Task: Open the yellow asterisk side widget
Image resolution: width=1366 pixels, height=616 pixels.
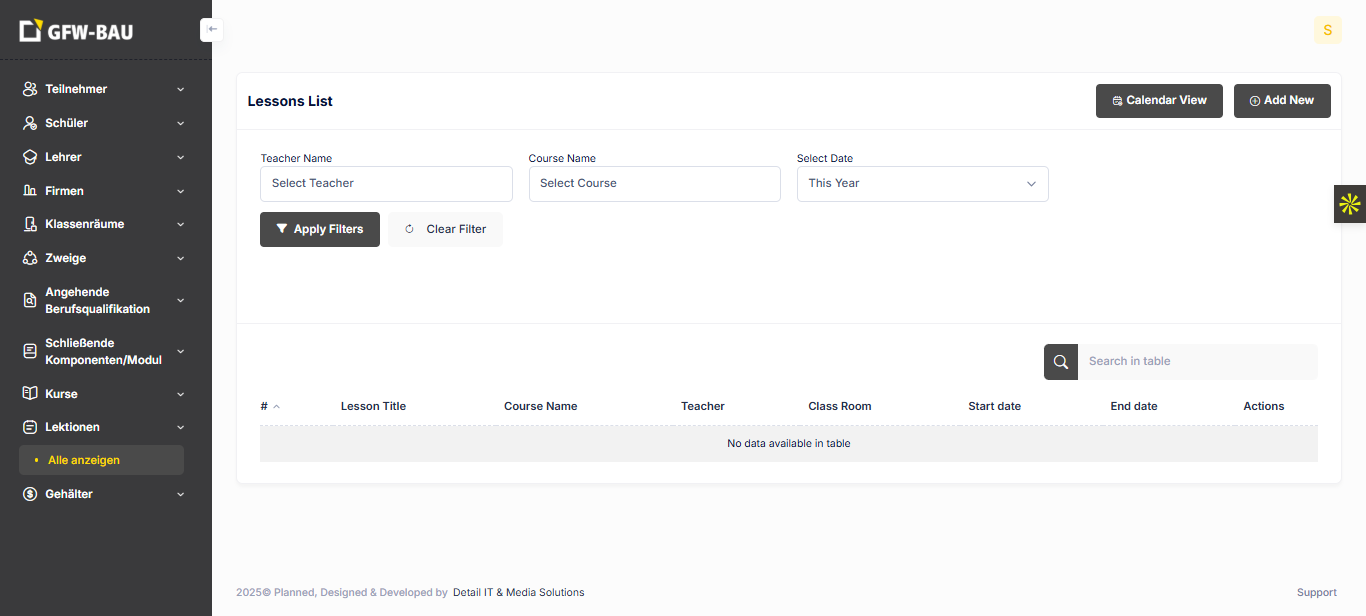Action: [1349, 204]
